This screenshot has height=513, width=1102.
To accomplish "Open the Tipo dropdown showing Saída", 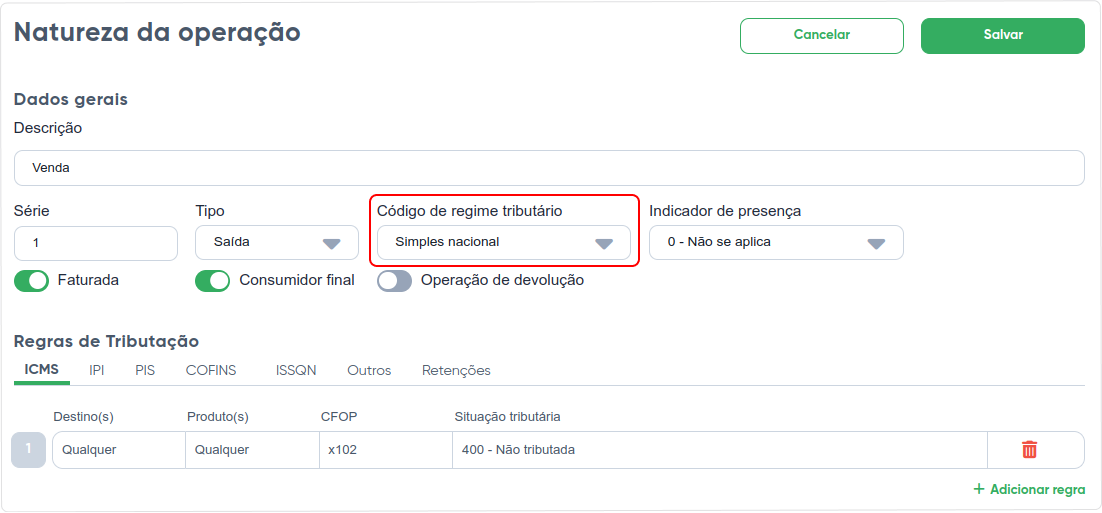I will pos(277,242).
